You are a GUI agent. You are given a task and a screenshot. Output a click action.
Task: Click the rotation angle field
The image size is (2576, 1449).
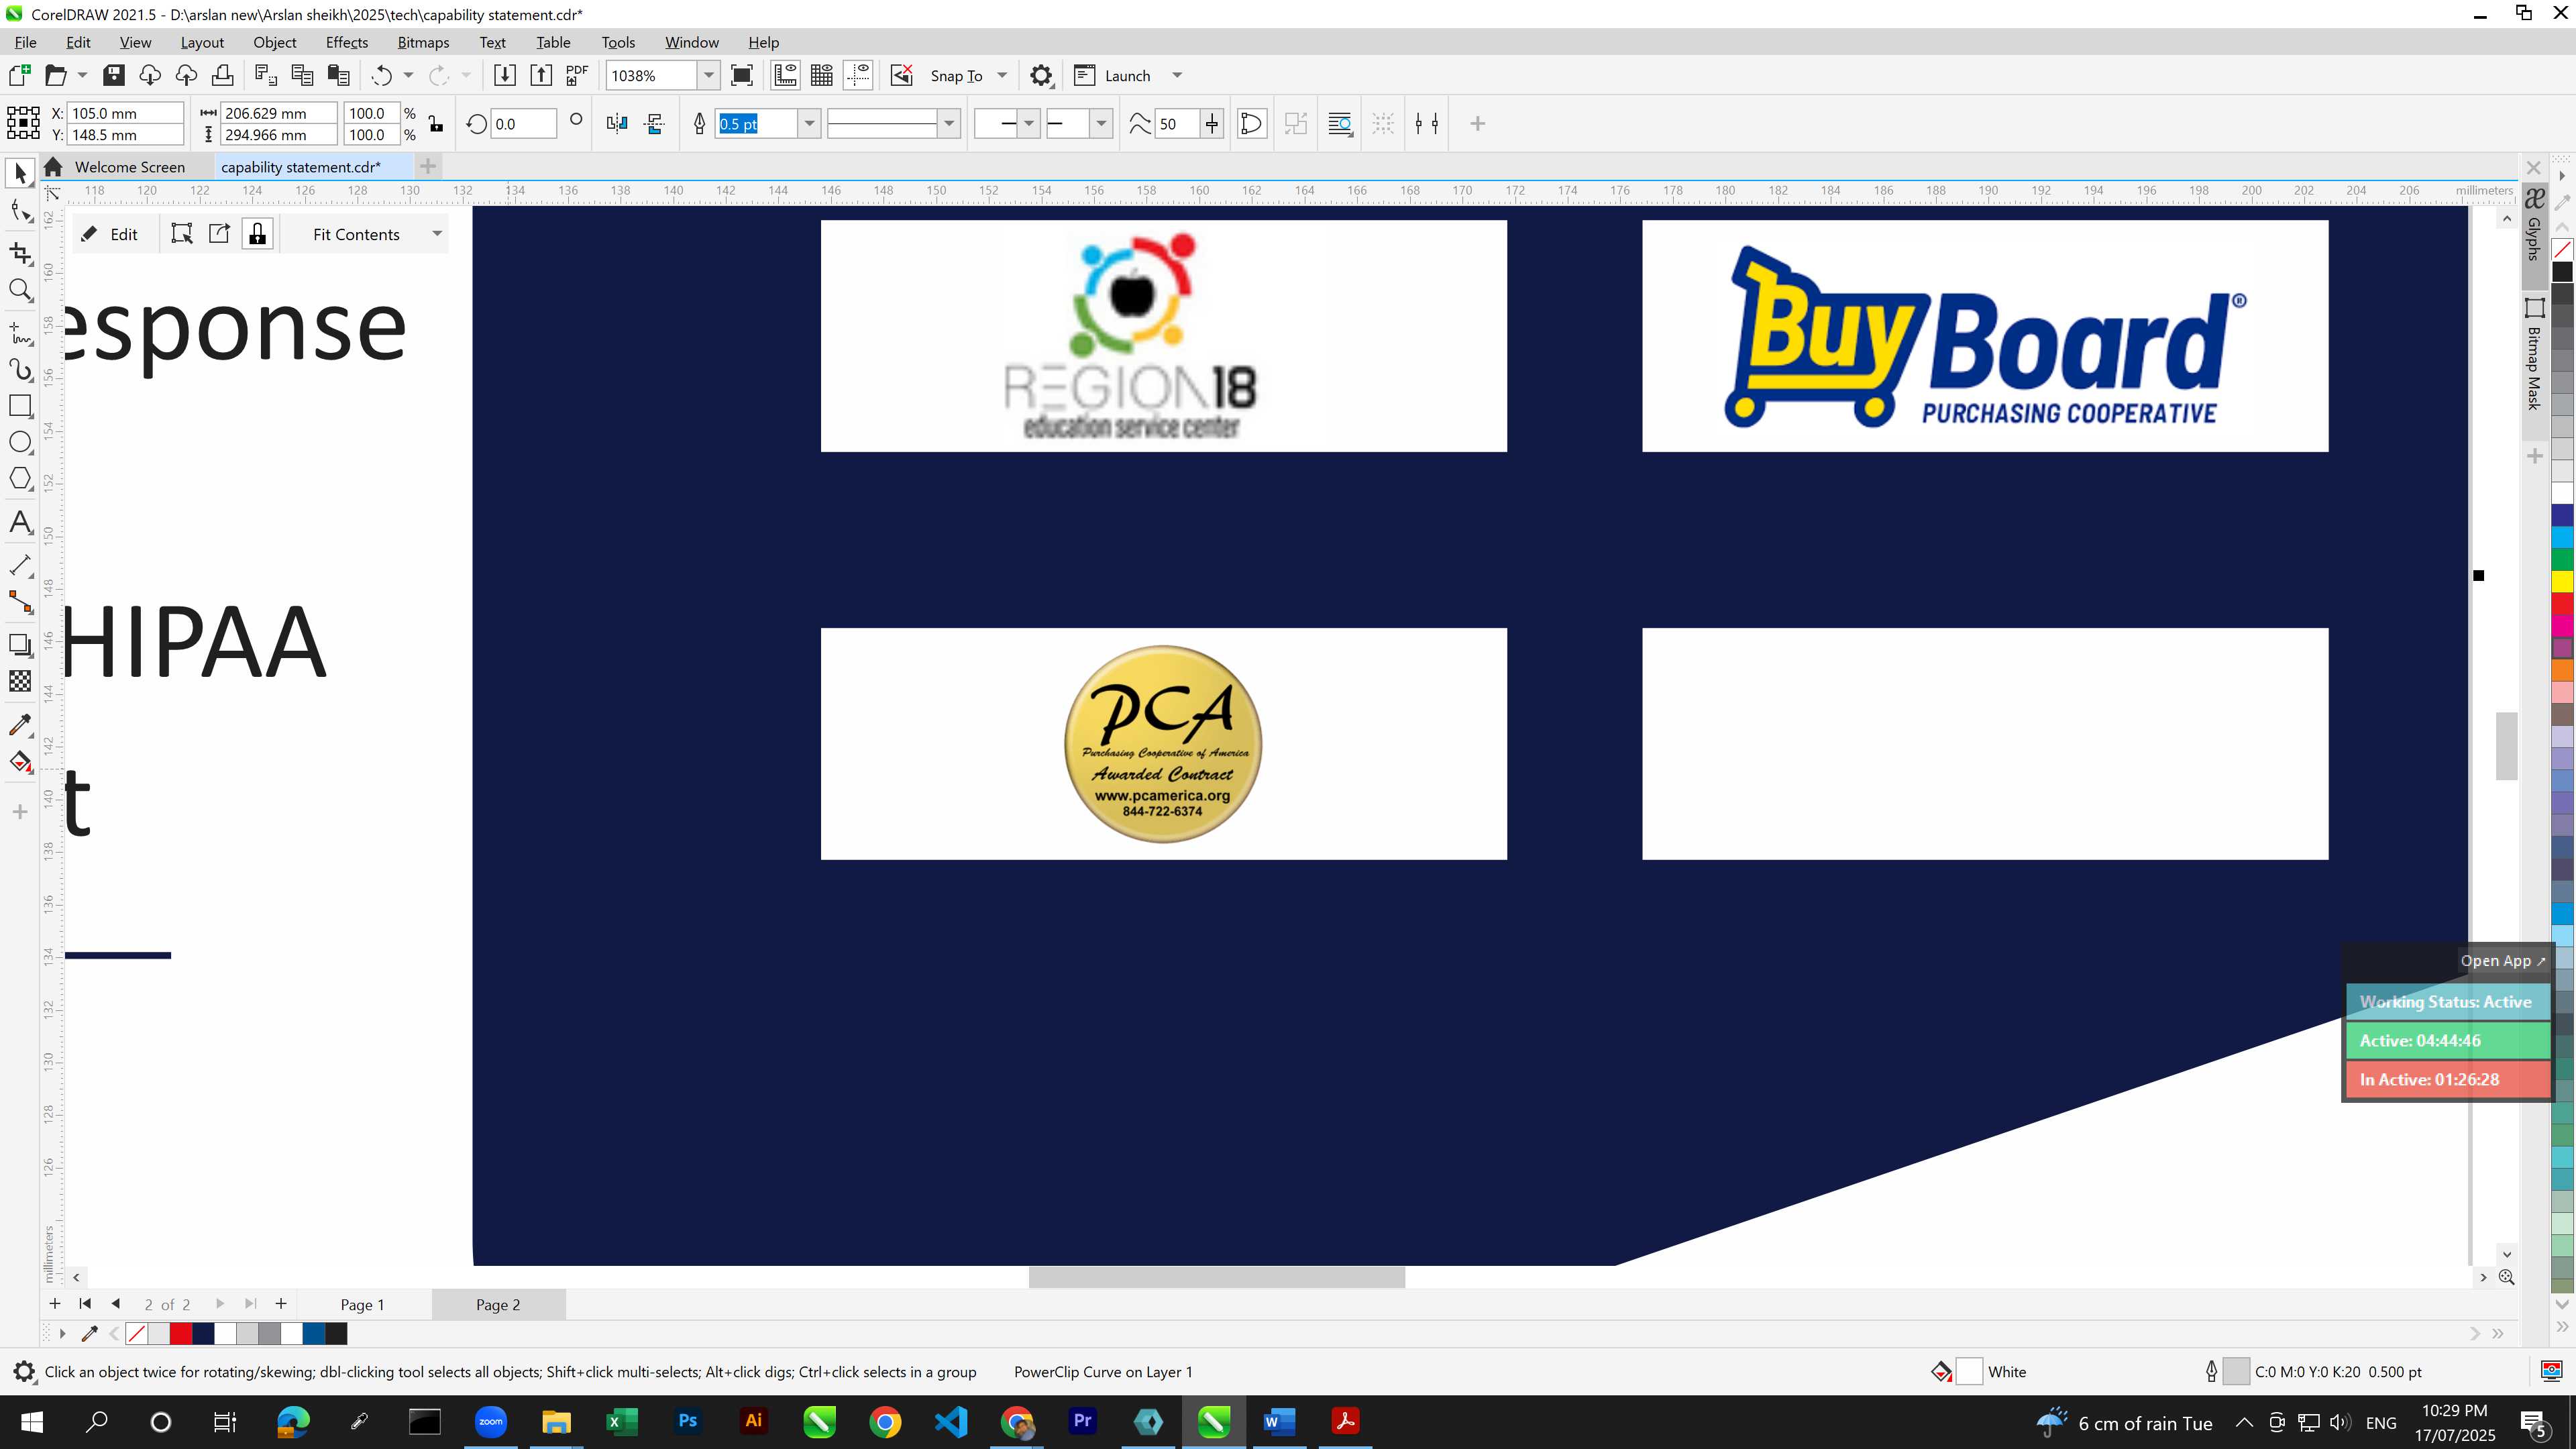(524, 124)
